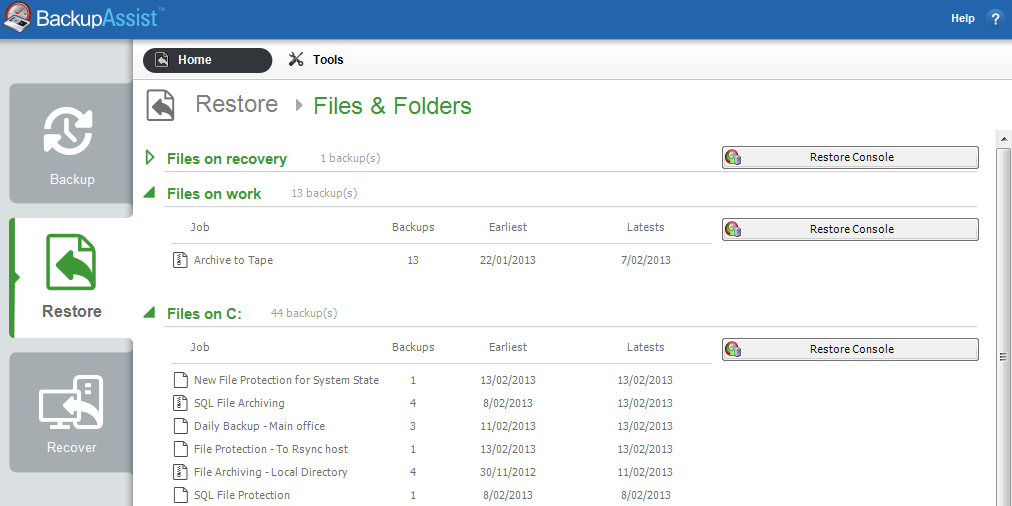Open Restore Console for Files on C:
The image size is (1012, 506).
pos(850,349)
